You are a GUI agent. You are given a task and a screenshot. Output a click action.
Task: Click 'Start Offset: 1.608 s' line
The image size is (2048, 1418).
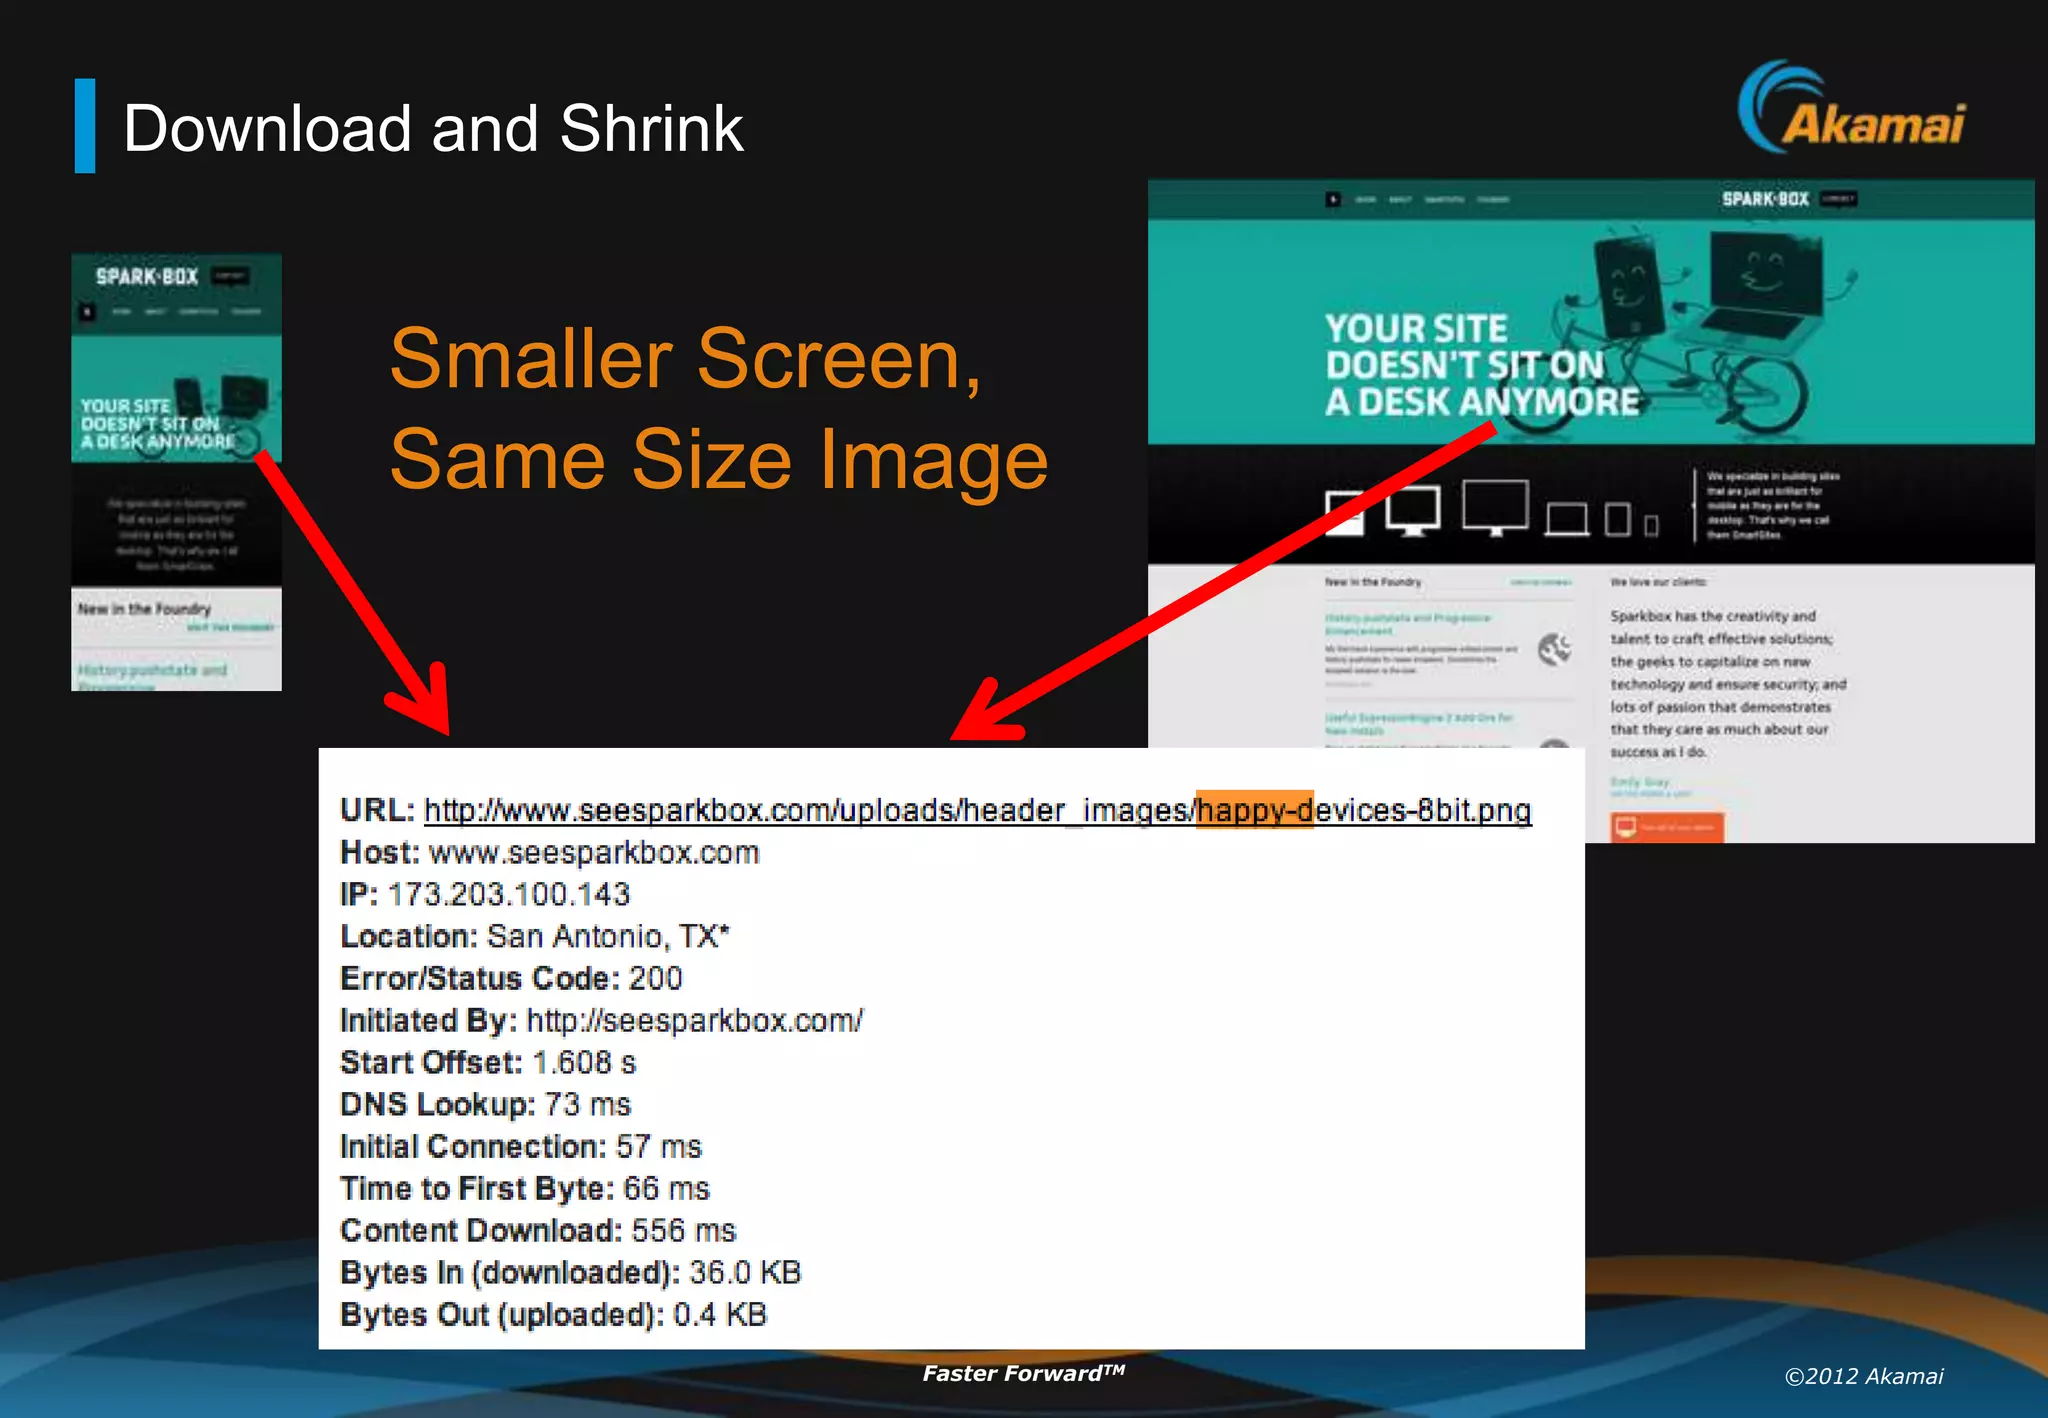488,1062
